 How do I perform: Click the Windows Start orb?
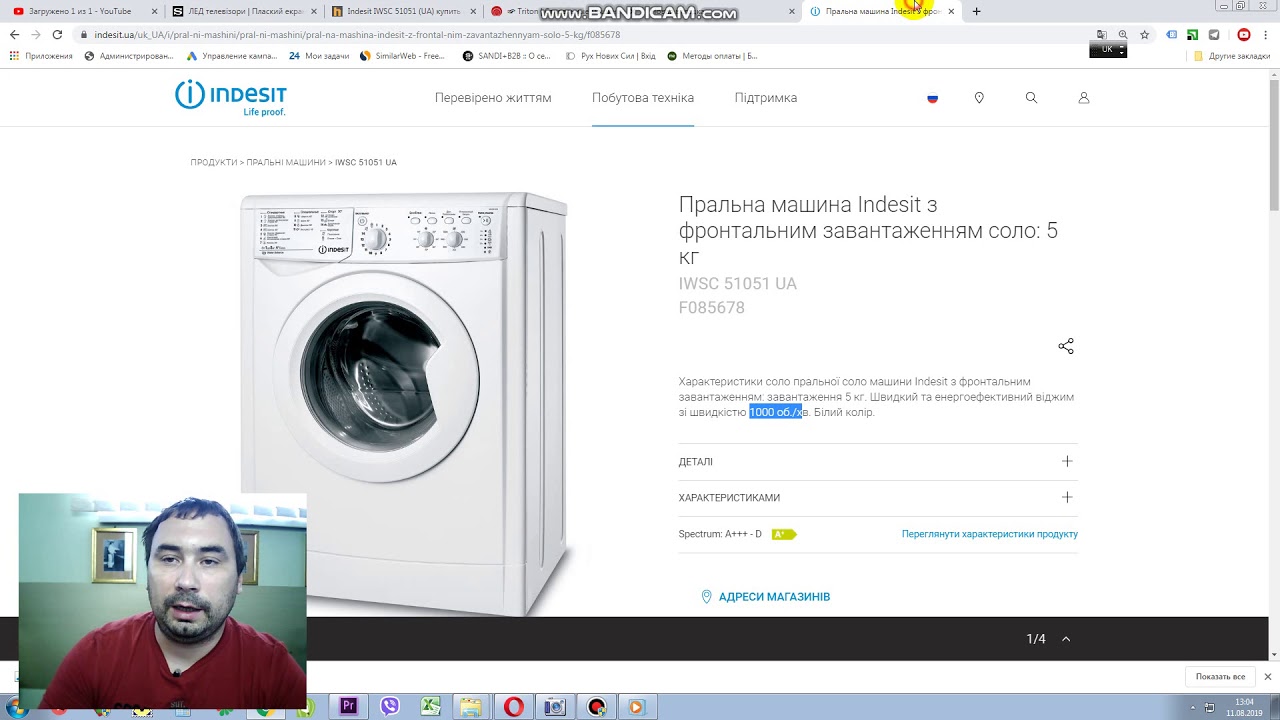[x=14, y=709]
